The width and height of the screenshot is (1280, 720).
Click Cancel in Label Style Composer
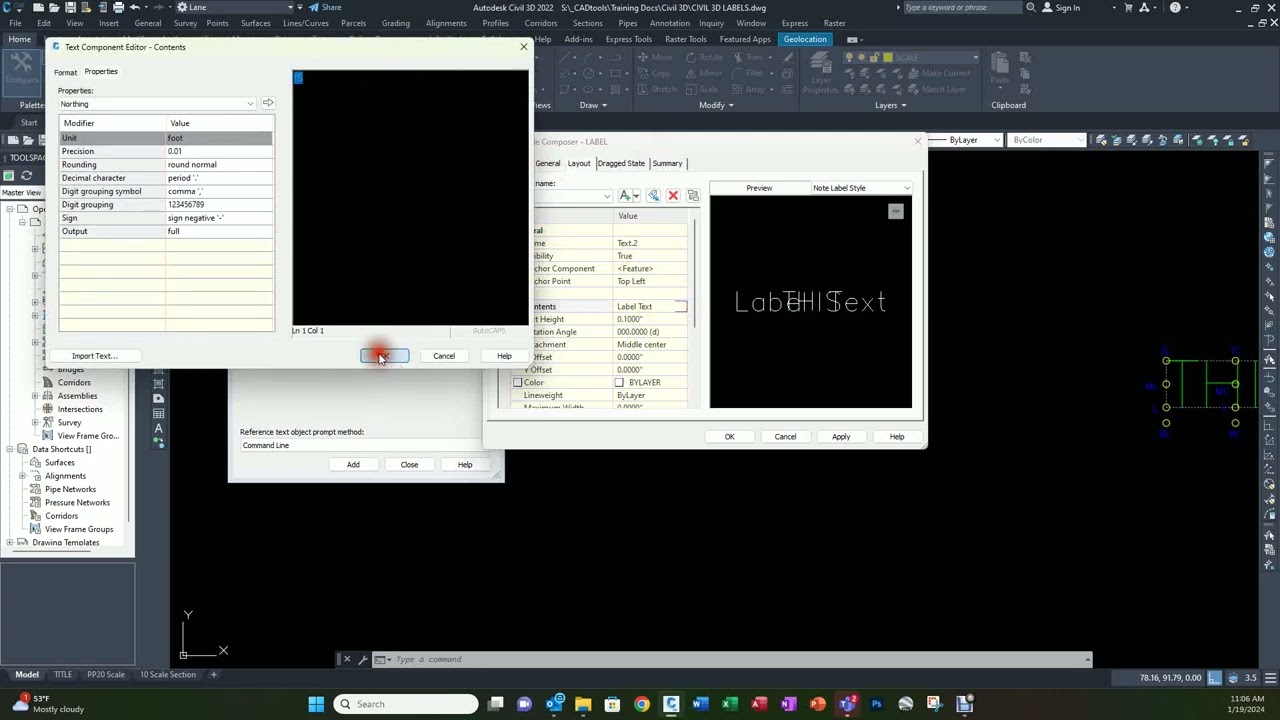click(785, 437)
